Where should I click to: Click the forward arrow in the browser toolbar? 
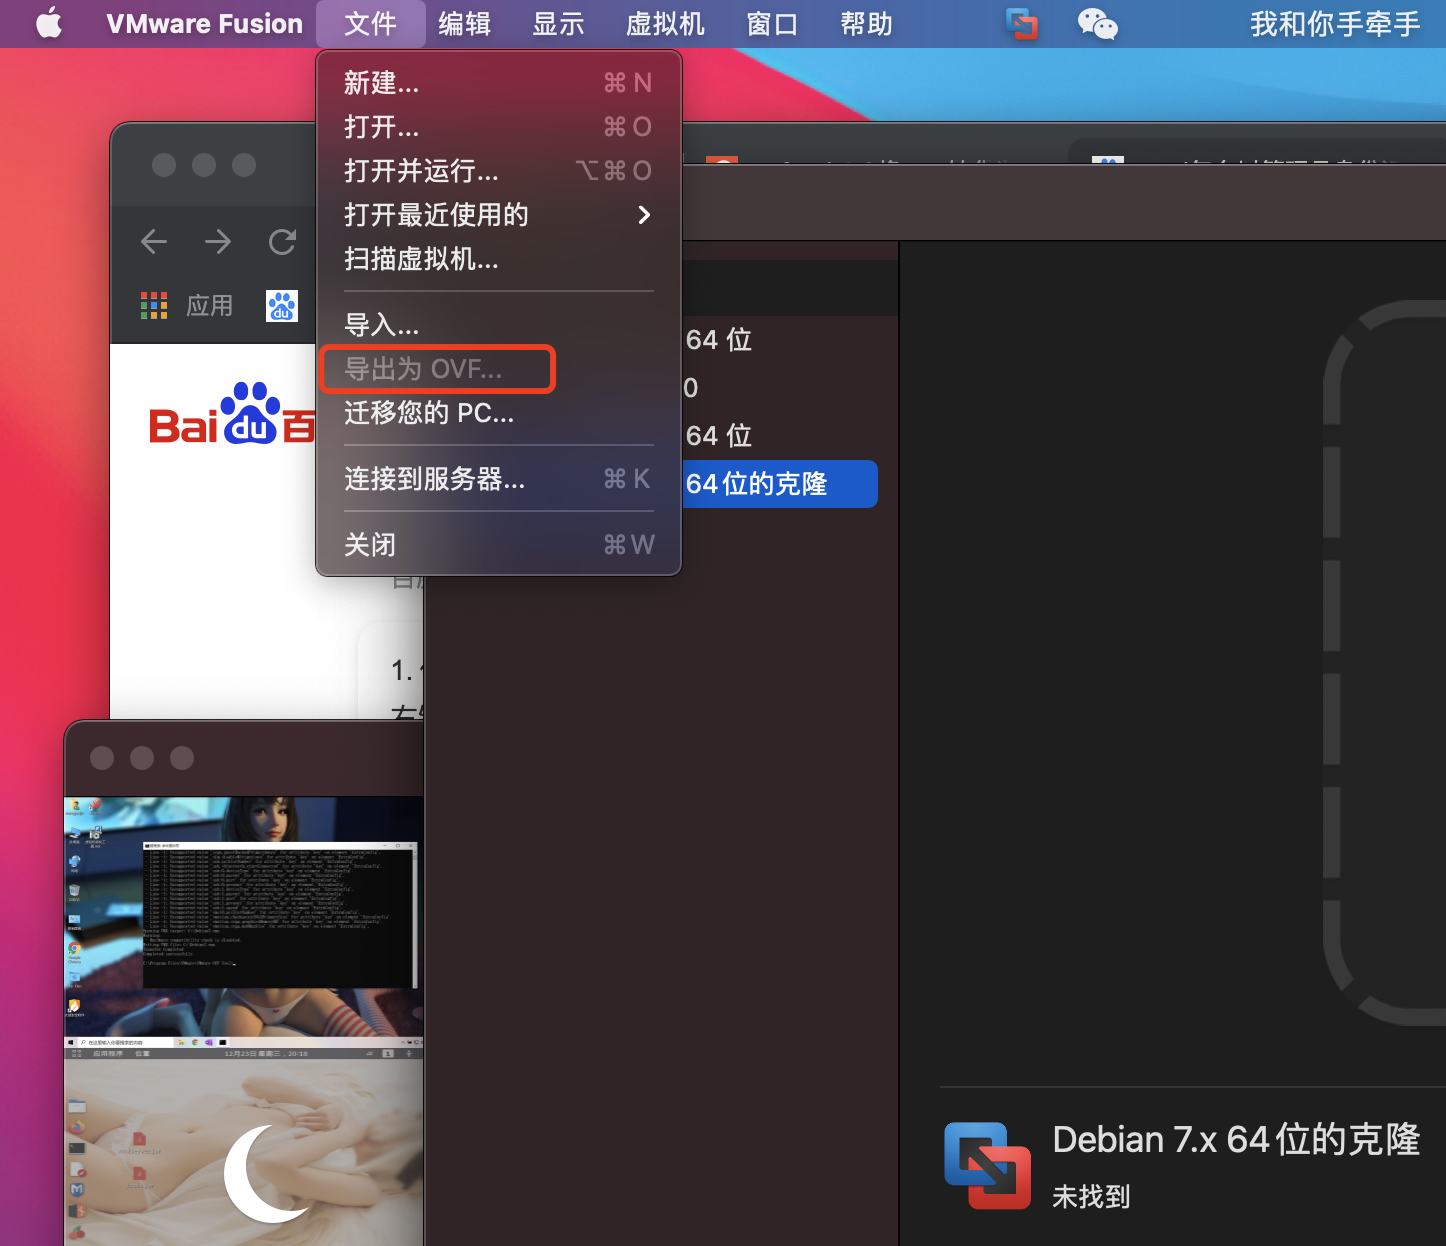[217, 241]
